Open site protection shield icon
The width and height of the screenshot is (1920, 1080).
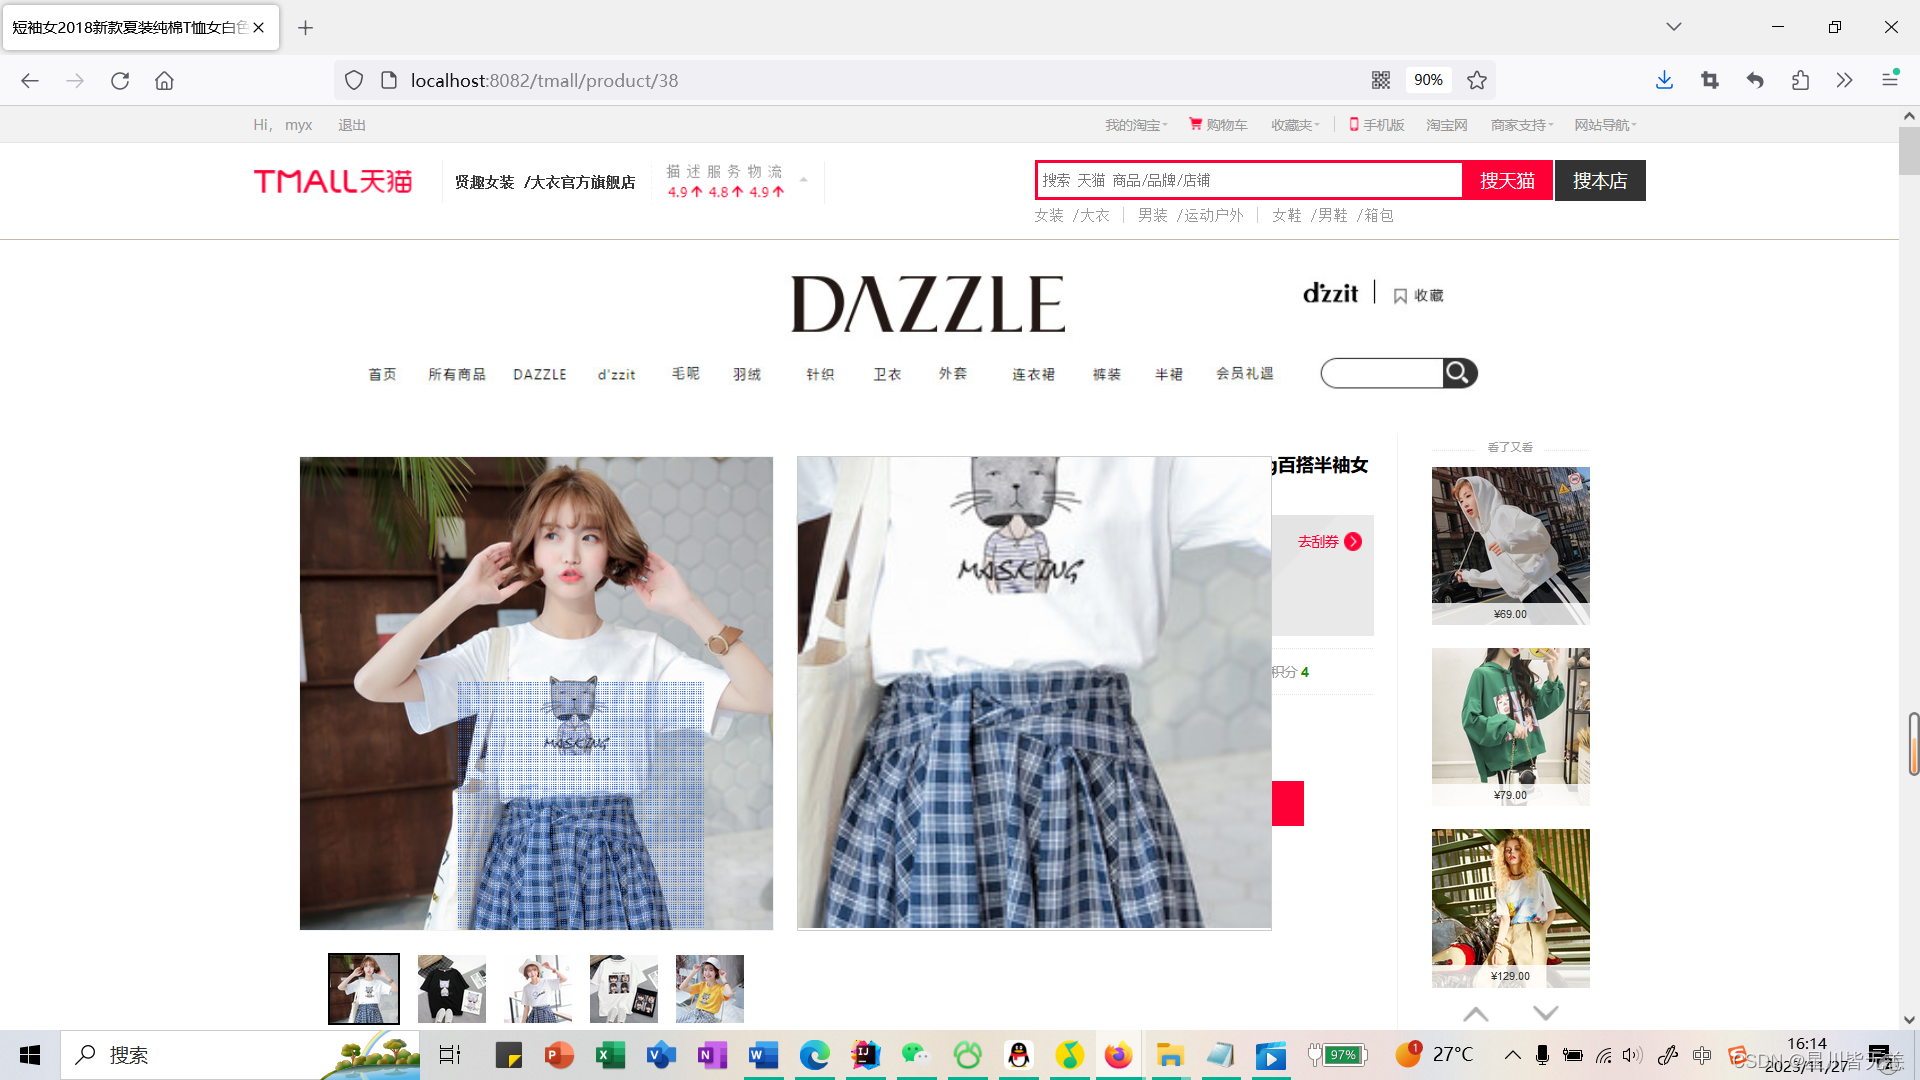pos(354,80)
